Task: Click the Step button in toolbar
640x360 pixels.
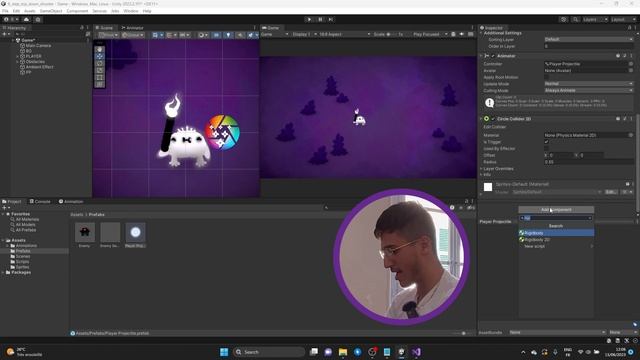Action: point(331,19)
